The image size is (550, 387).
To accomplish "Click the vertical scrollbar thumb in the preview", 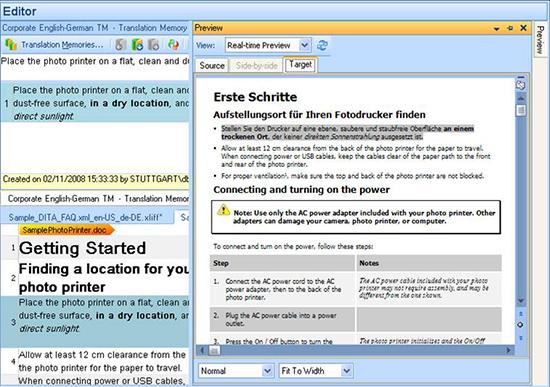I will point(521,111).
